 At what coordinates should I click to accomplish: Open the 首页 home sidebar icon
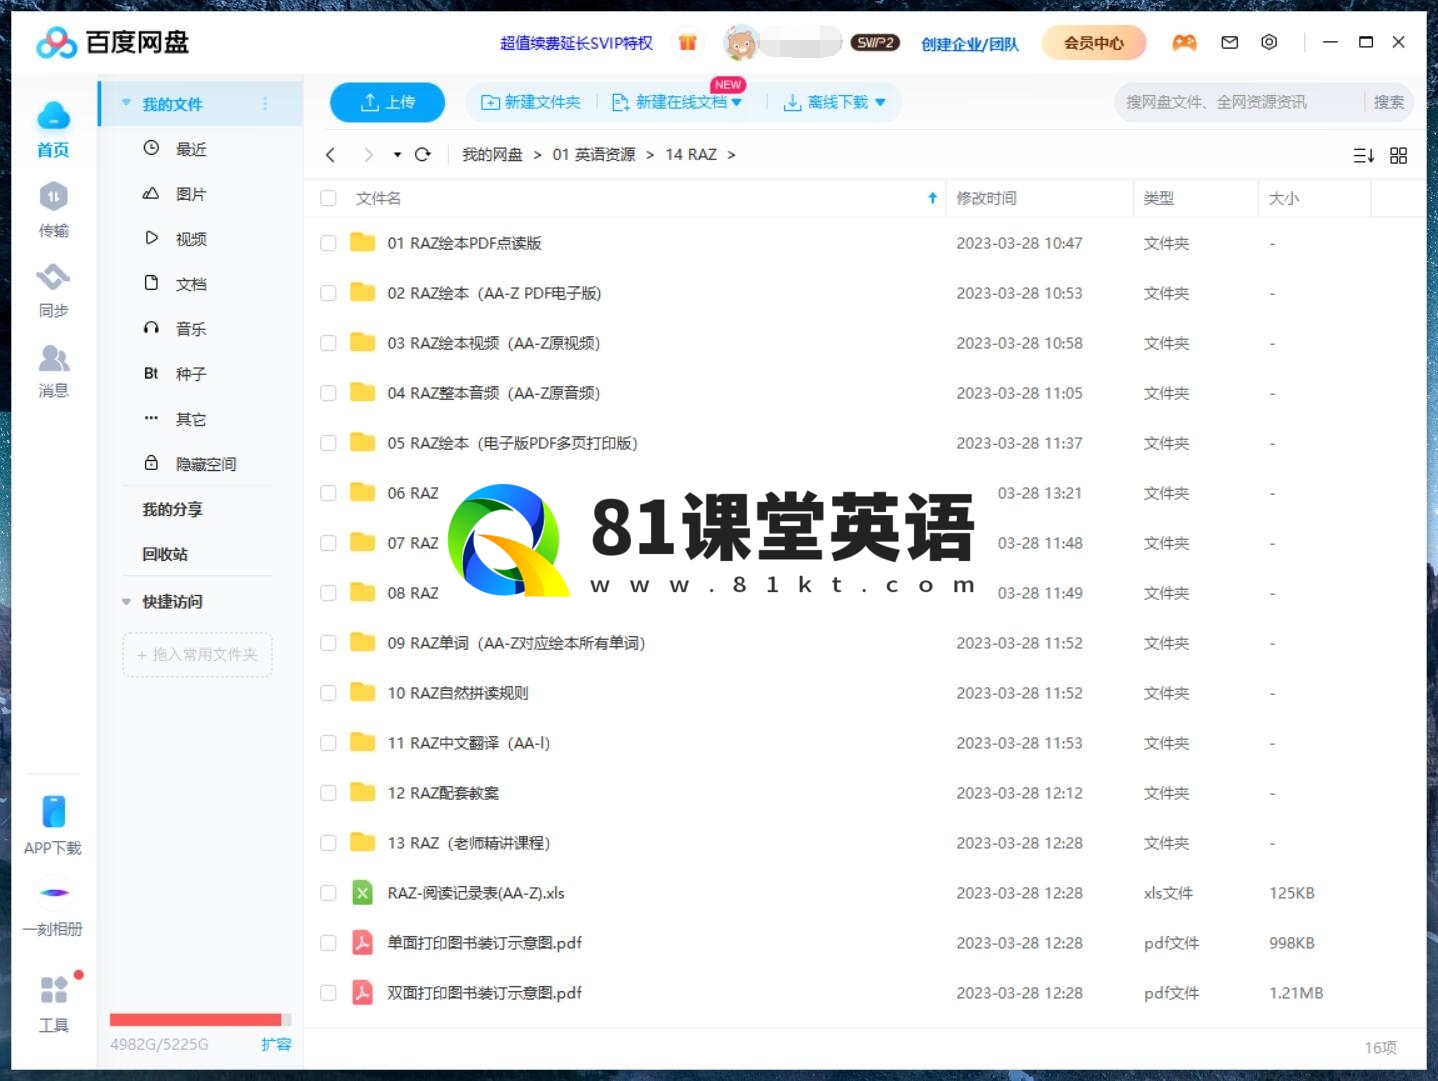(53, 129)
